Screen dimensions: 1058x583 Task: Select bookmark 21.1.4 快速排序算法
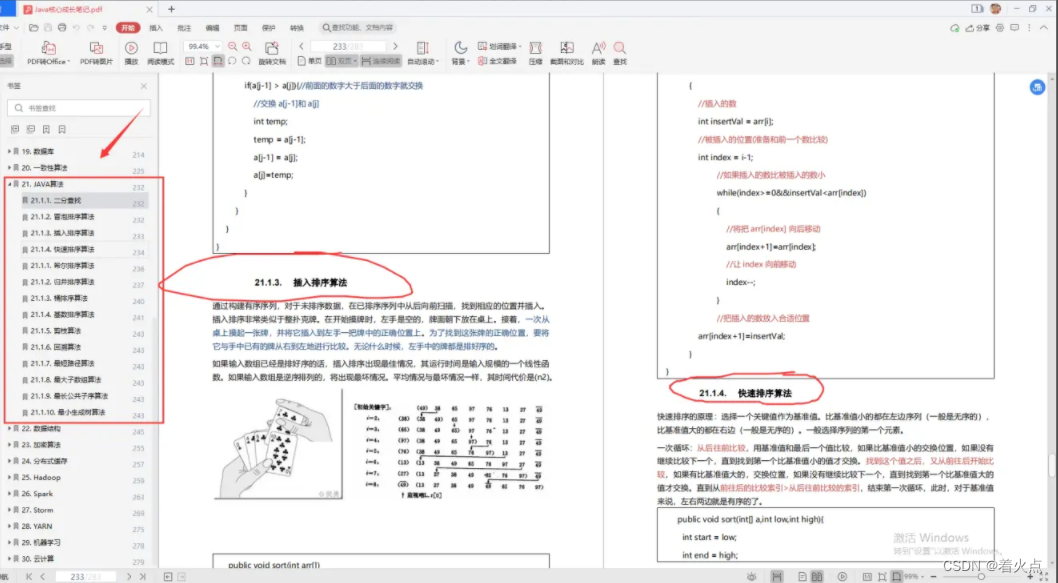click(x=63, y=249)
